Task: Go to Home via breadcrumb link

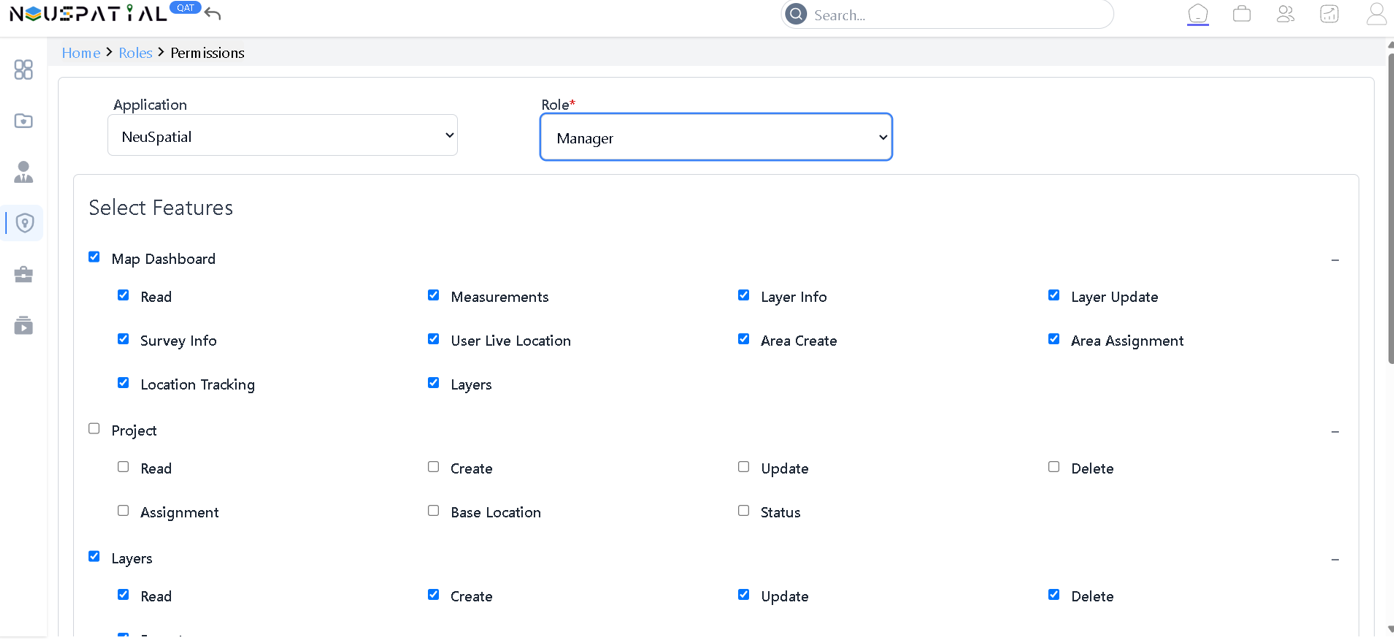Action: 81,53
